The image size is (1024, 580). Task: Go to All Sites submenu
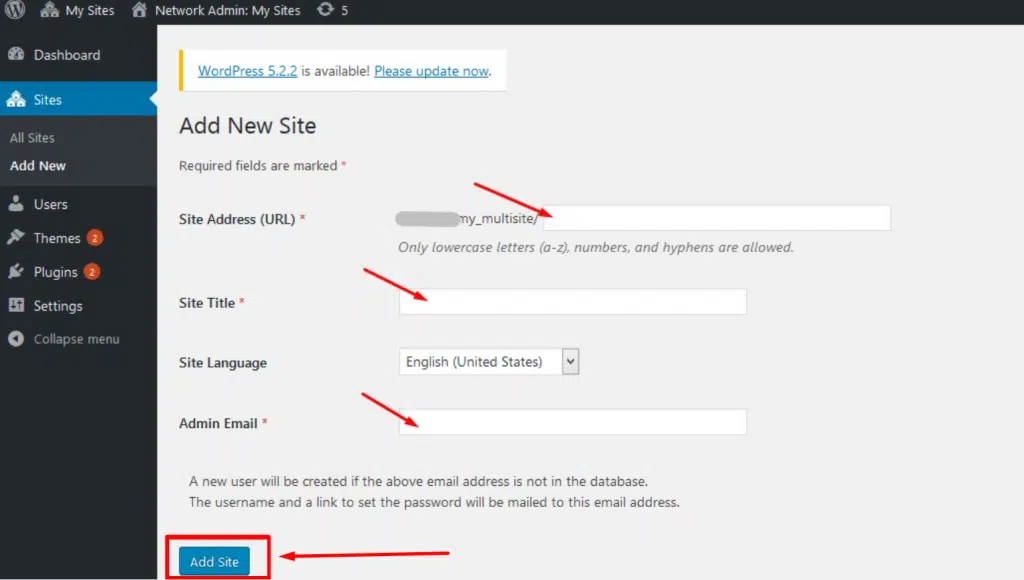[x=32, y=138]
